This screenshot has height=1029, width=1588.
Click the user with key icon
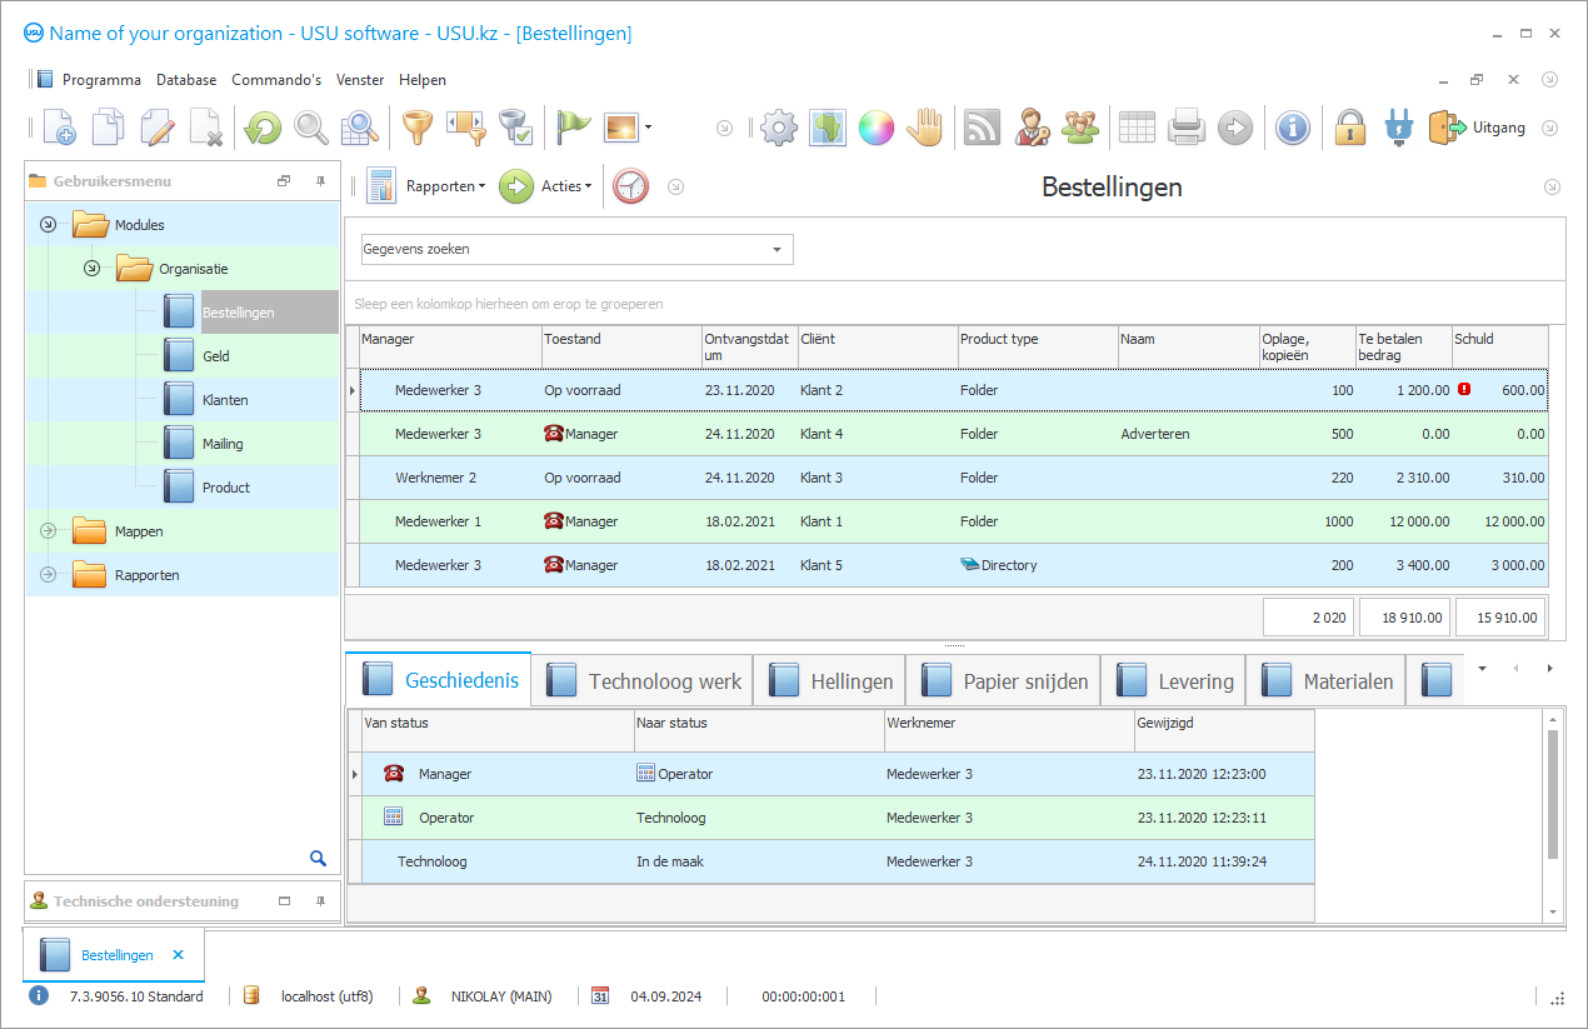(x=1032, y=128)
